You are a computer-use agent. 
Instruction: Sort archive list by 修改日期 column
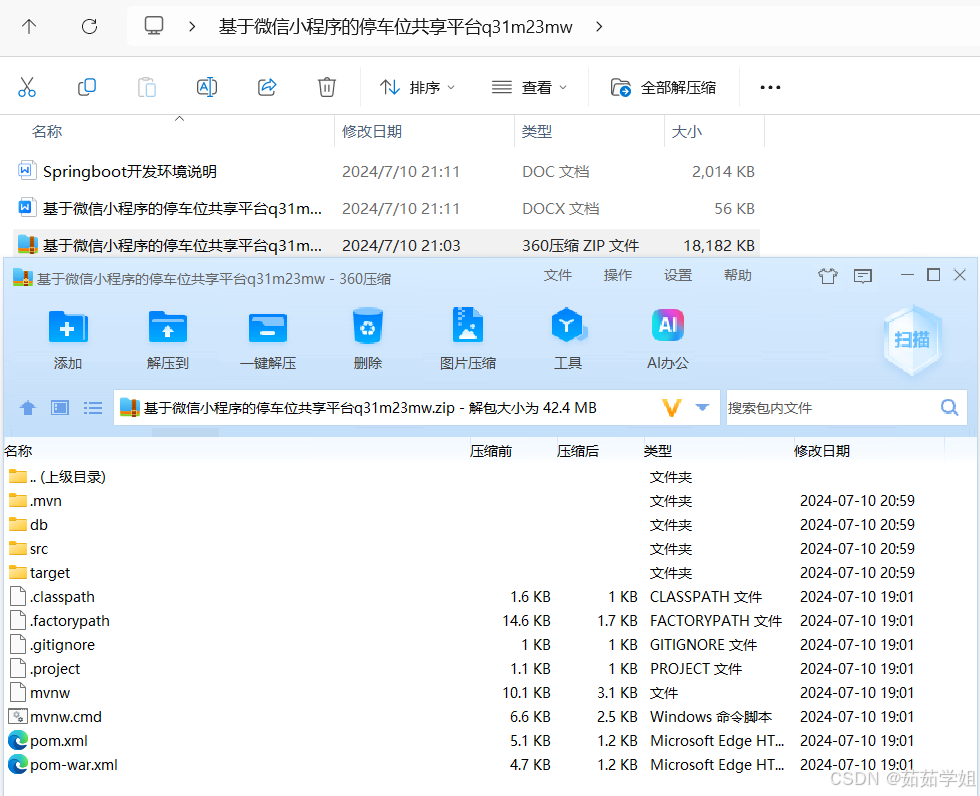point(821,451)
